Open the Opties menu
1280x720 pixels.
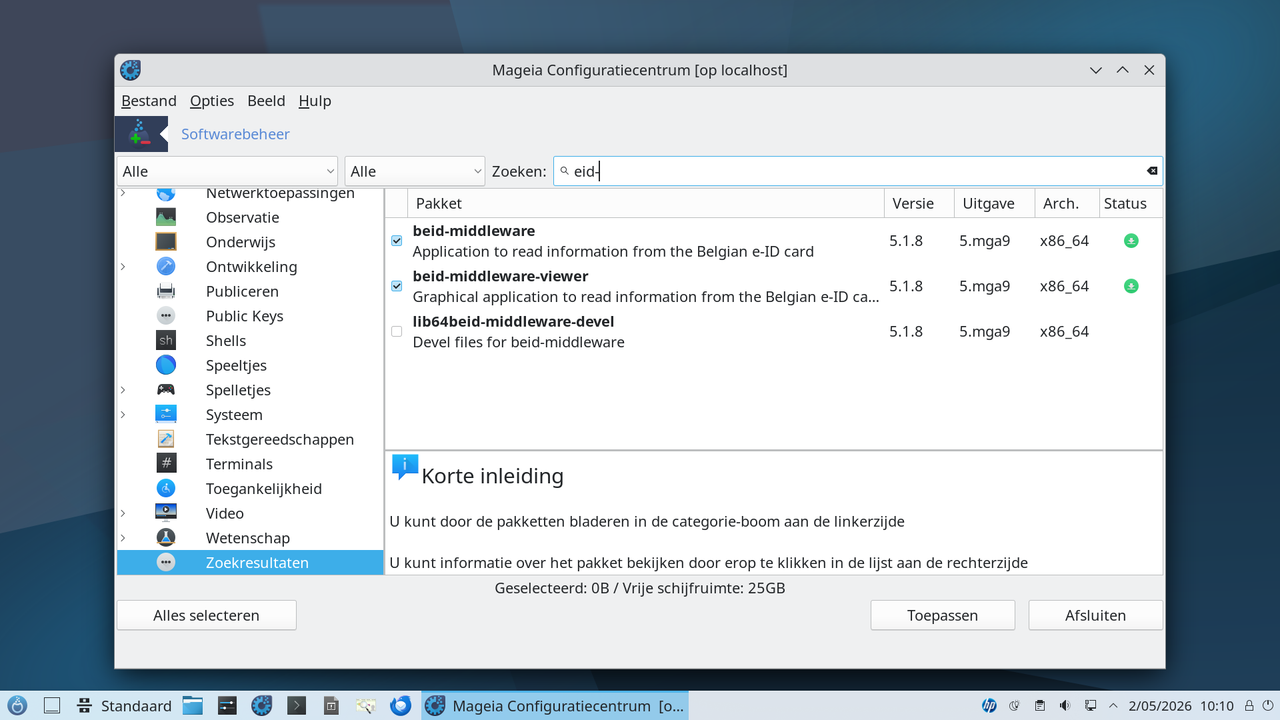[x=212, y=101]
